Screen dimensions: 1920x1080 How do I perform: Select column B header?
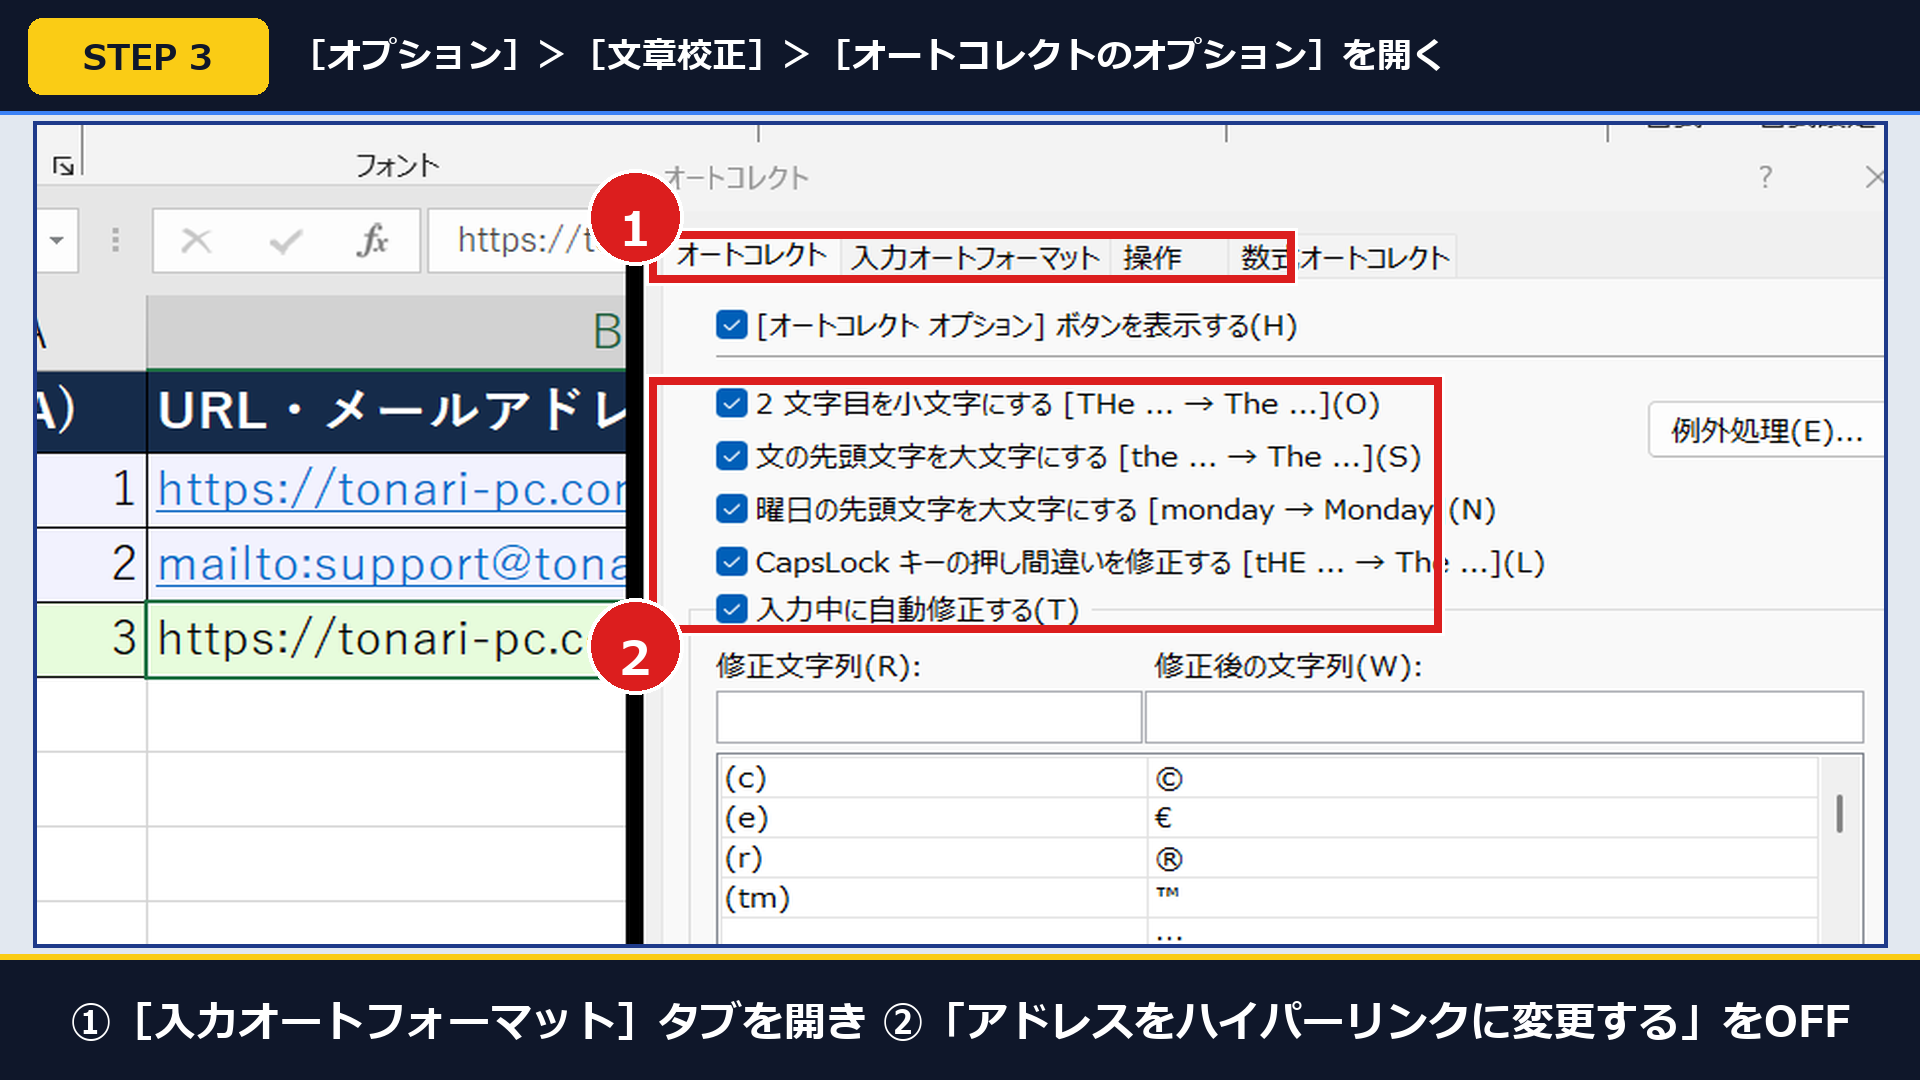[x=386, y=331]
